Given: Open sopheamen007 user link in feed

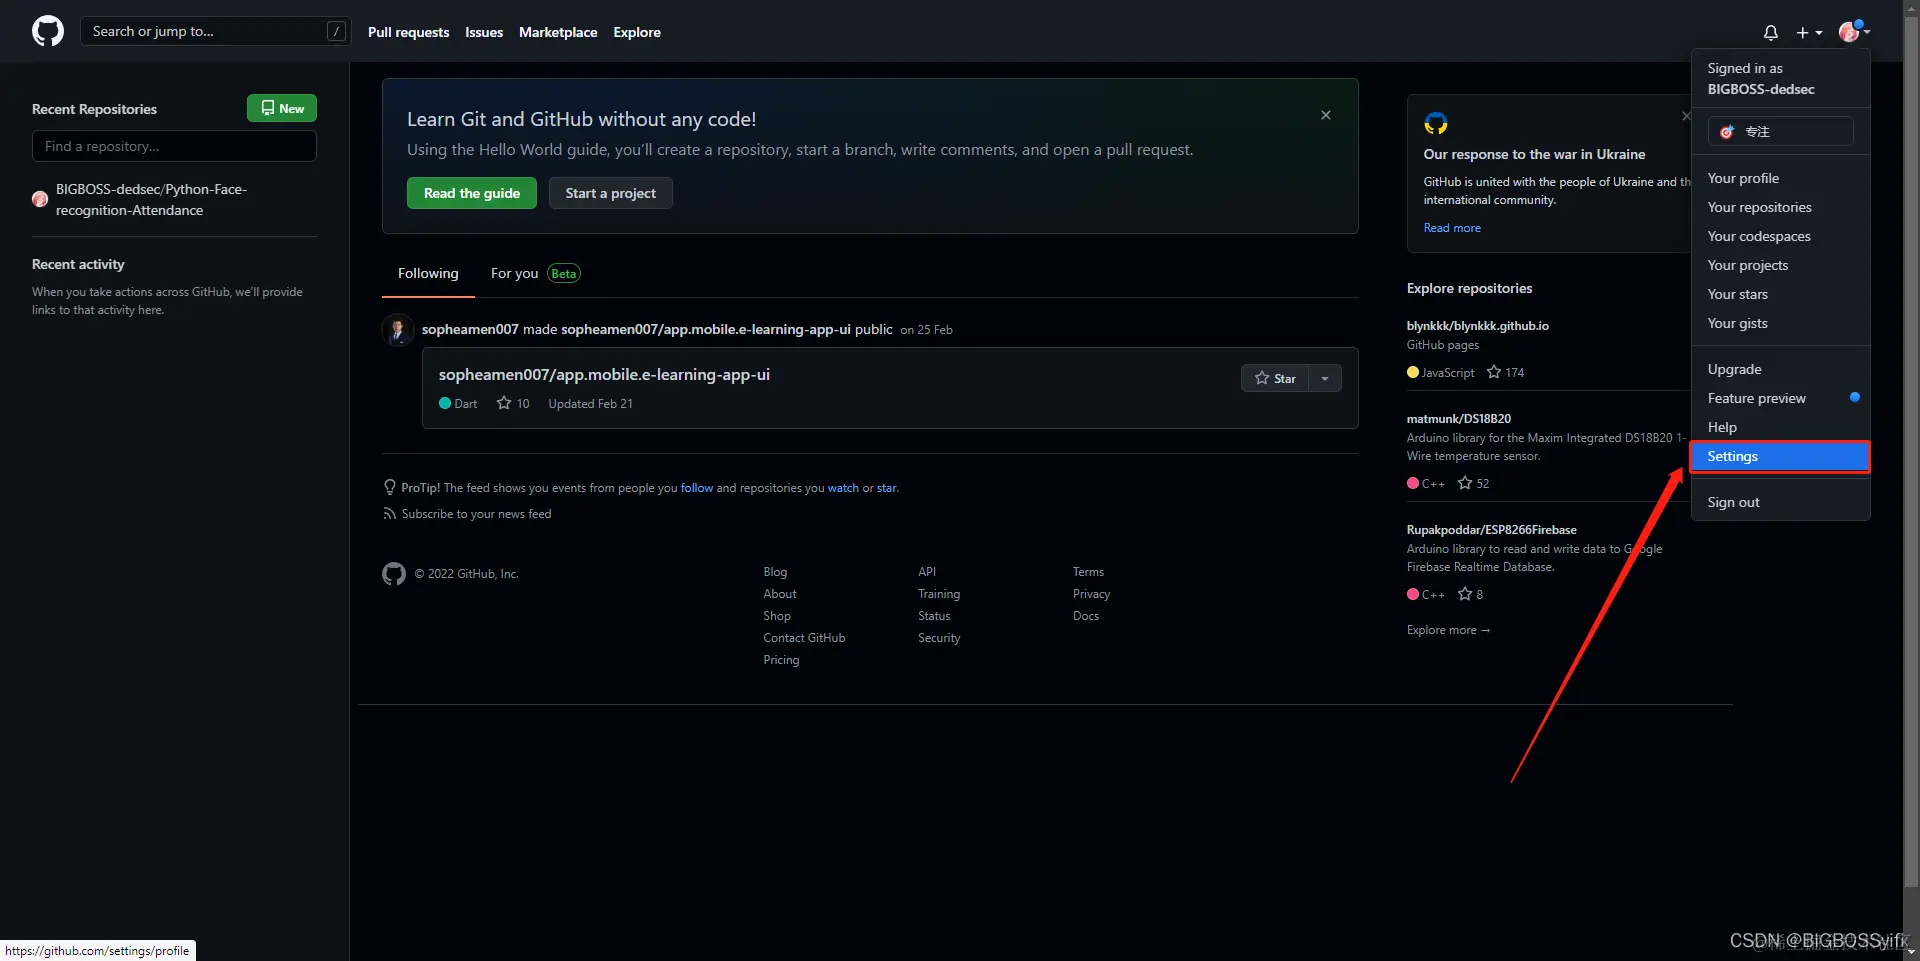Looking at the screenshot, I should (x=470, y=329).
